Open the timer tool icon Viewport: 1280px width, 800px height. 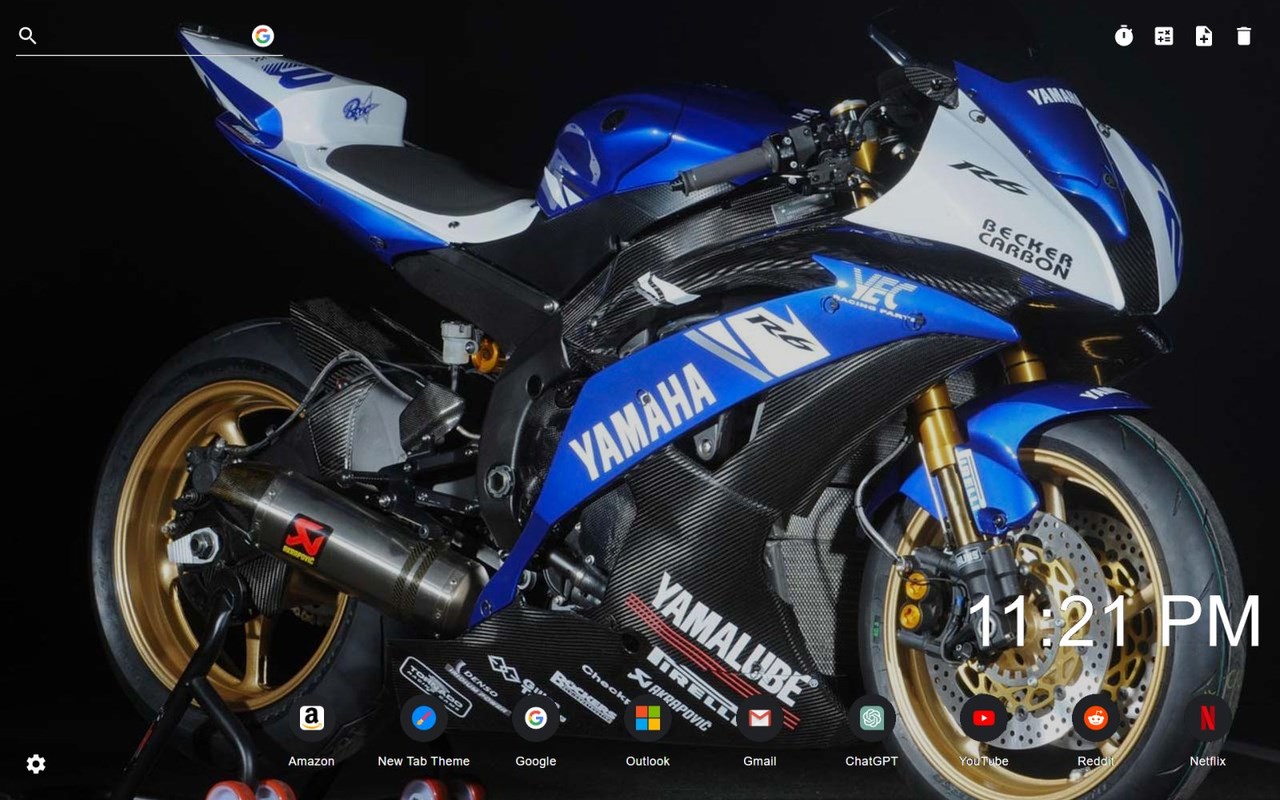point(1124,36)
